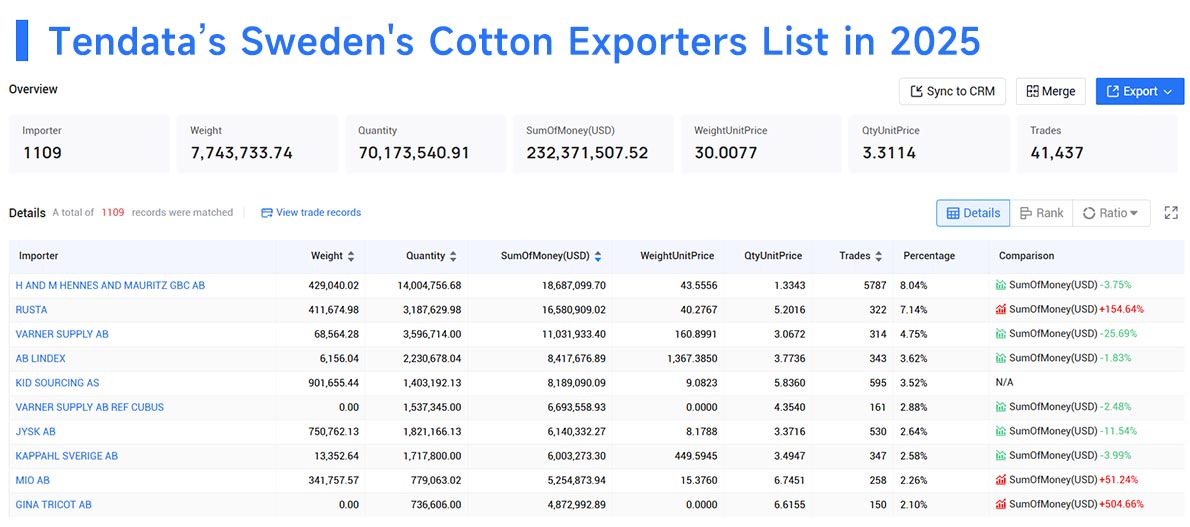Click the Weight overview card 7,743,733.74
The width and height of the screenshot is (1190, 527).
click(x=257, y=144)
